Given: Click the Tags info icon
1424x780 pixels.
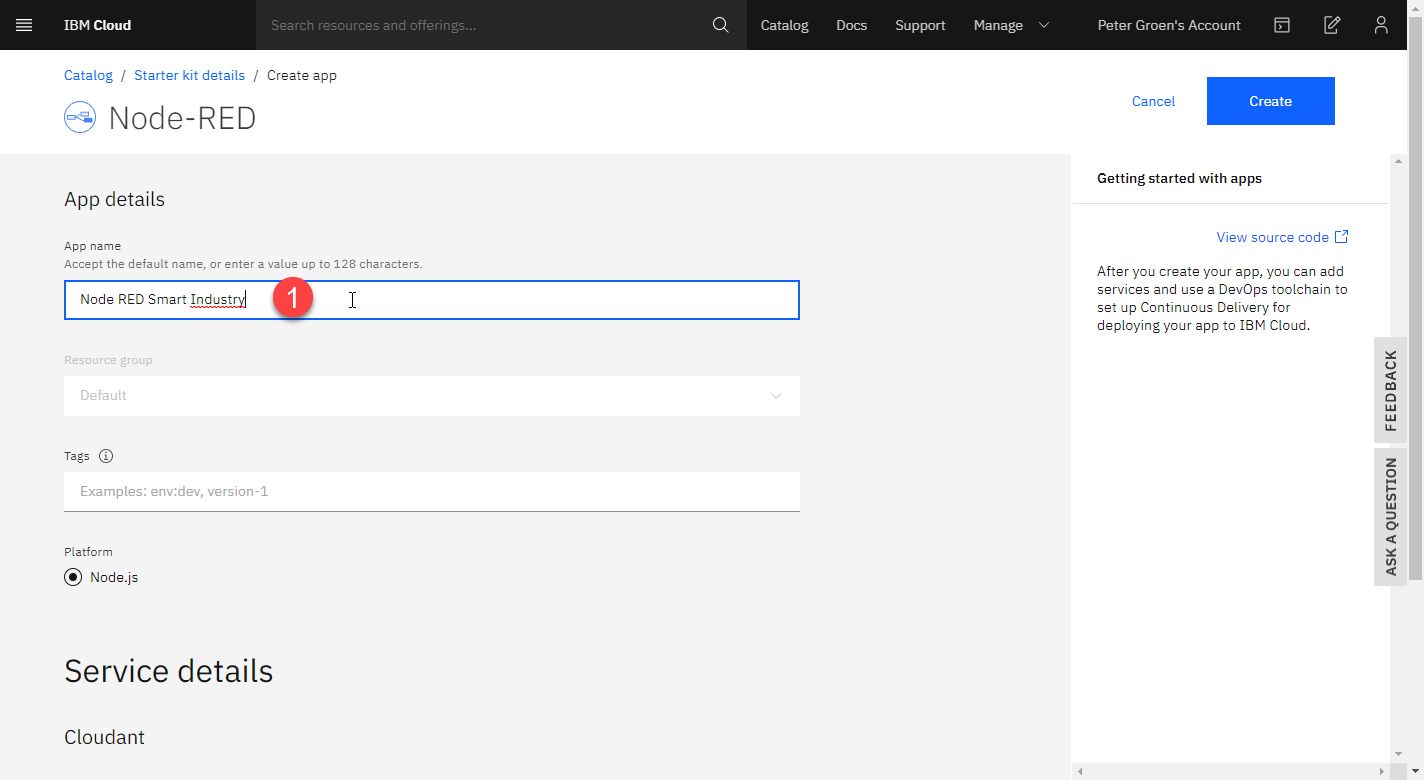Looking at the screenshot, I should pos(106,456).
